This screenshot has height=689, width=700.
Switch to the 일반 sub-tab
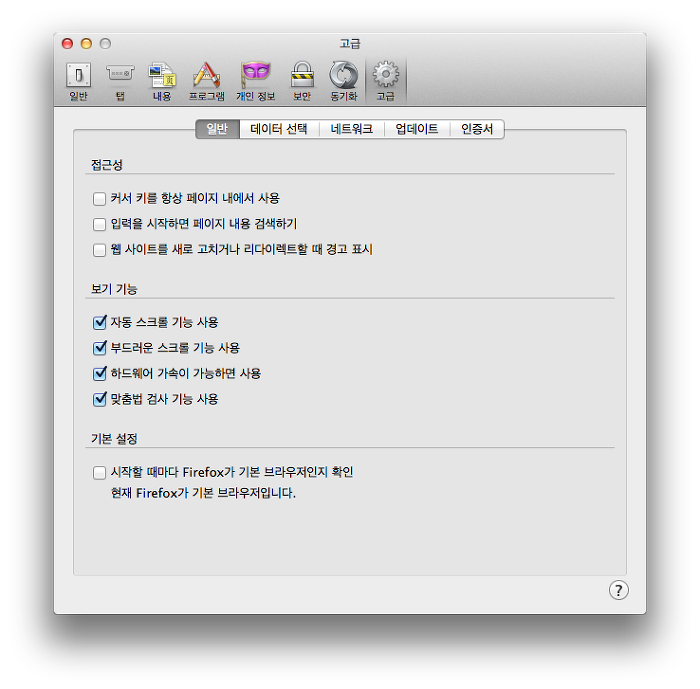[217, 129]
